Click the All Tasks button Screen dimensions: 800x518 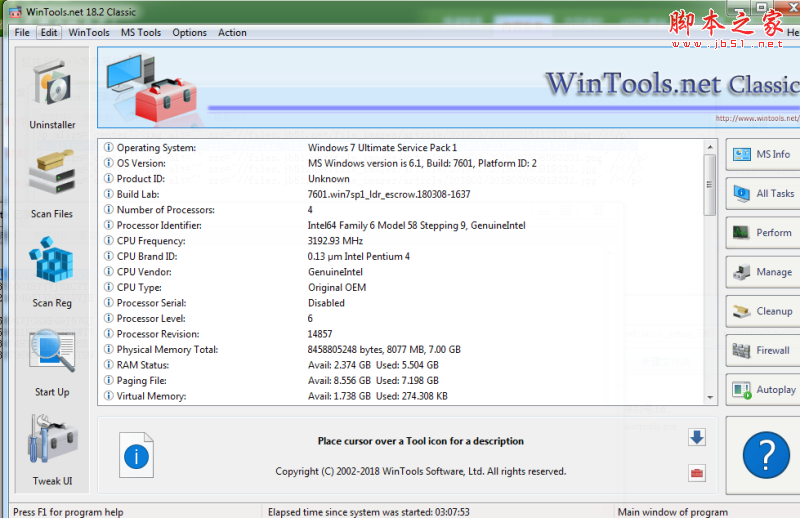(x=763, y=193)
